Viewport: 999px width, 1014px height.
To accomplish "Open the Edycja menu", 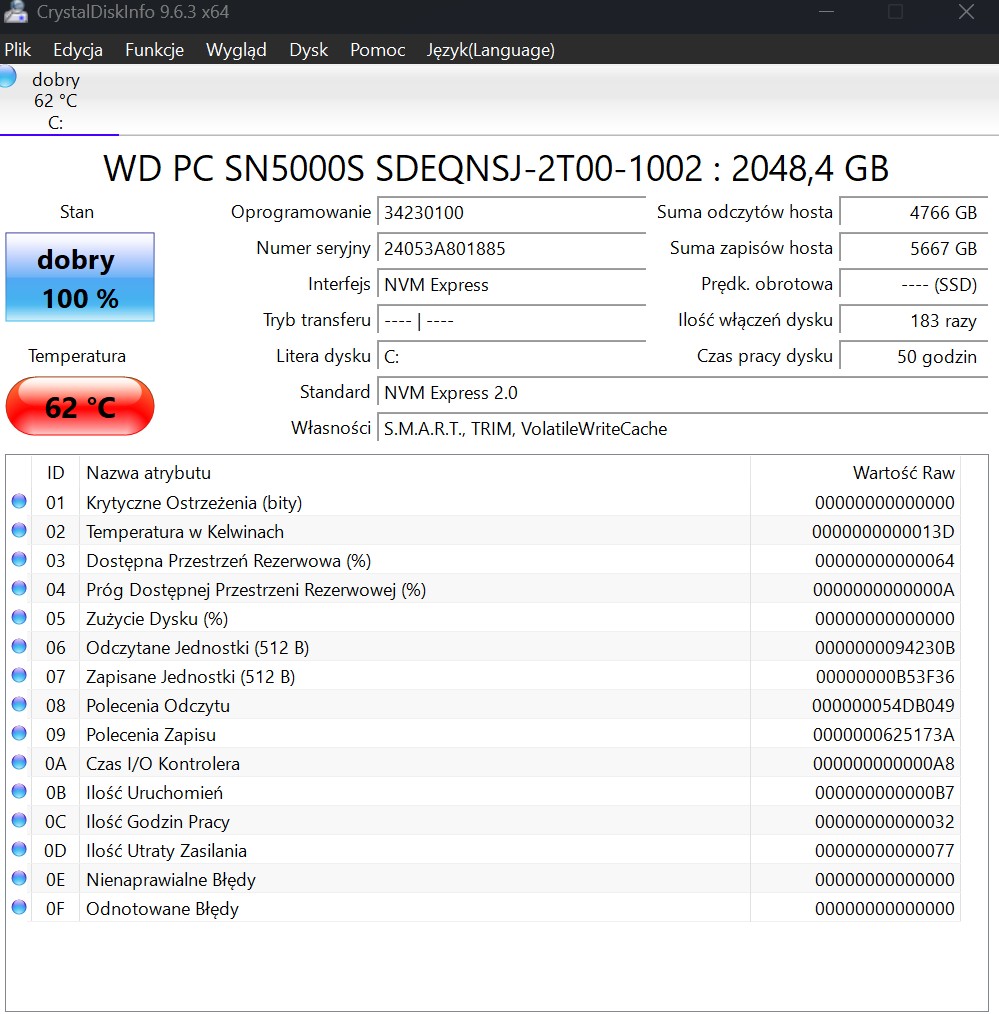I will 78,50.
